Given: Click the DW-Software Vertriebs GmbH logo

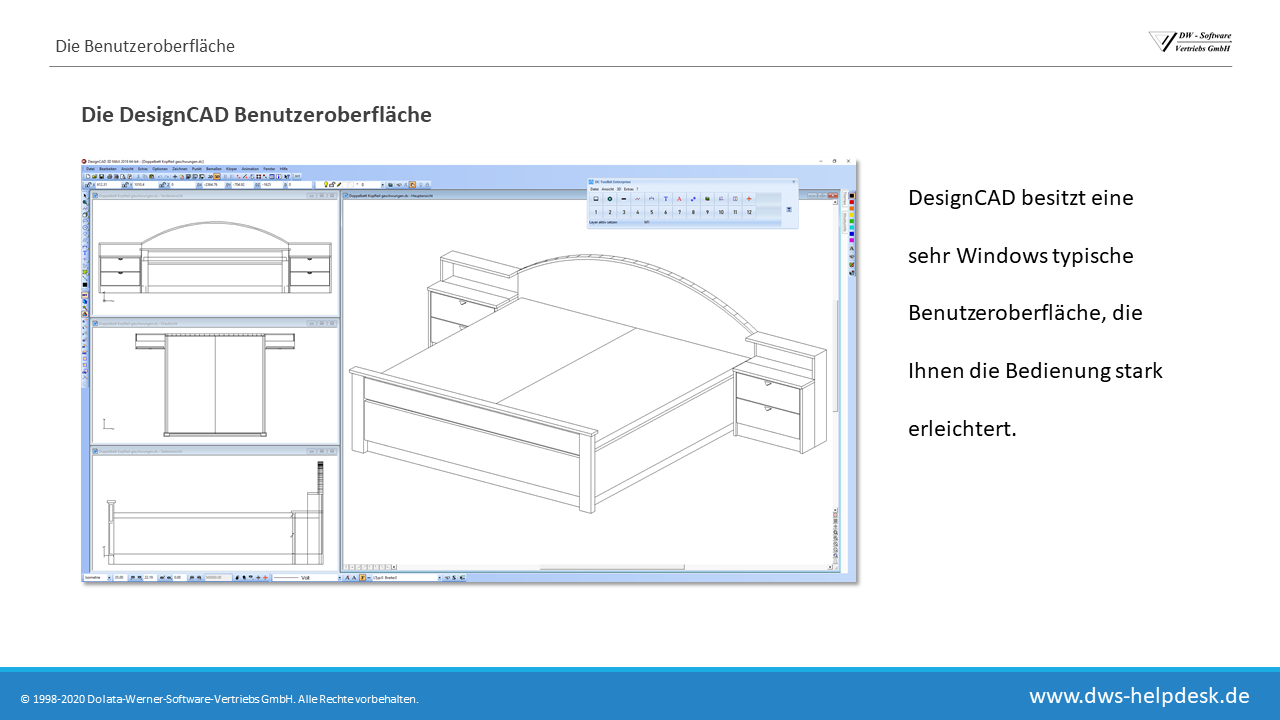Looking at the screenshot, I should tap(1190, 41).
